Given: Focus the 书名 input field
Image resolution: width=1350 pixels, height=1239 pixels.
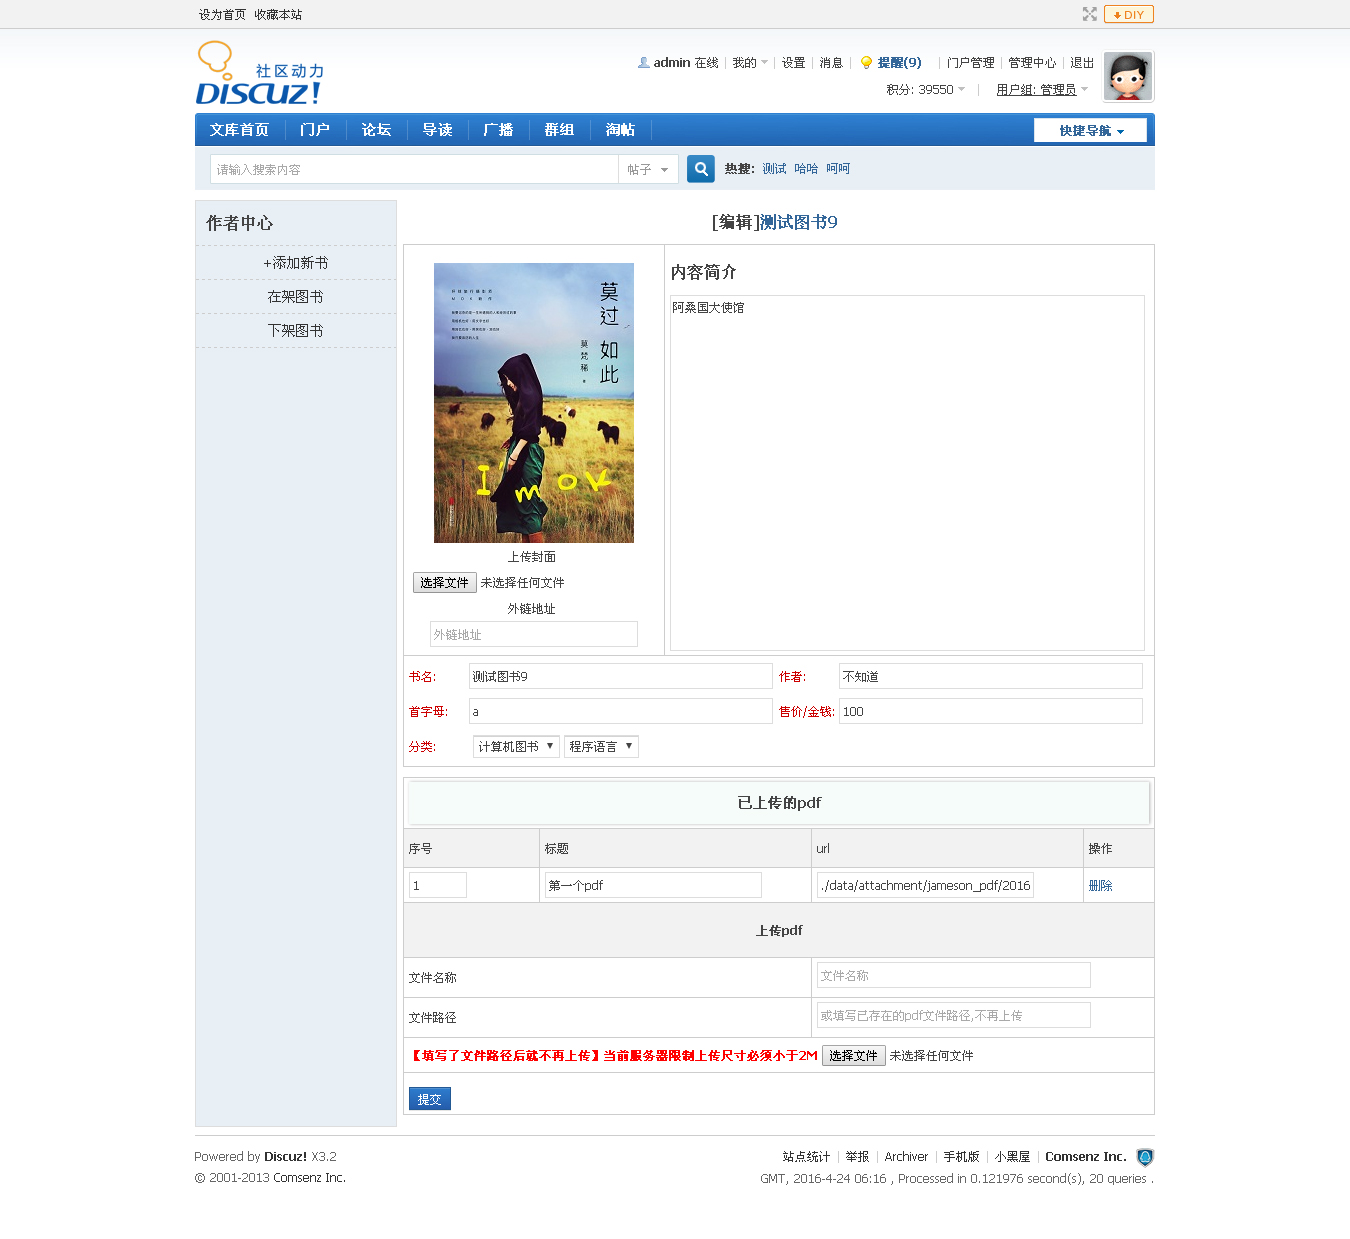Looking at the screenshot, I should pos(621,676).
